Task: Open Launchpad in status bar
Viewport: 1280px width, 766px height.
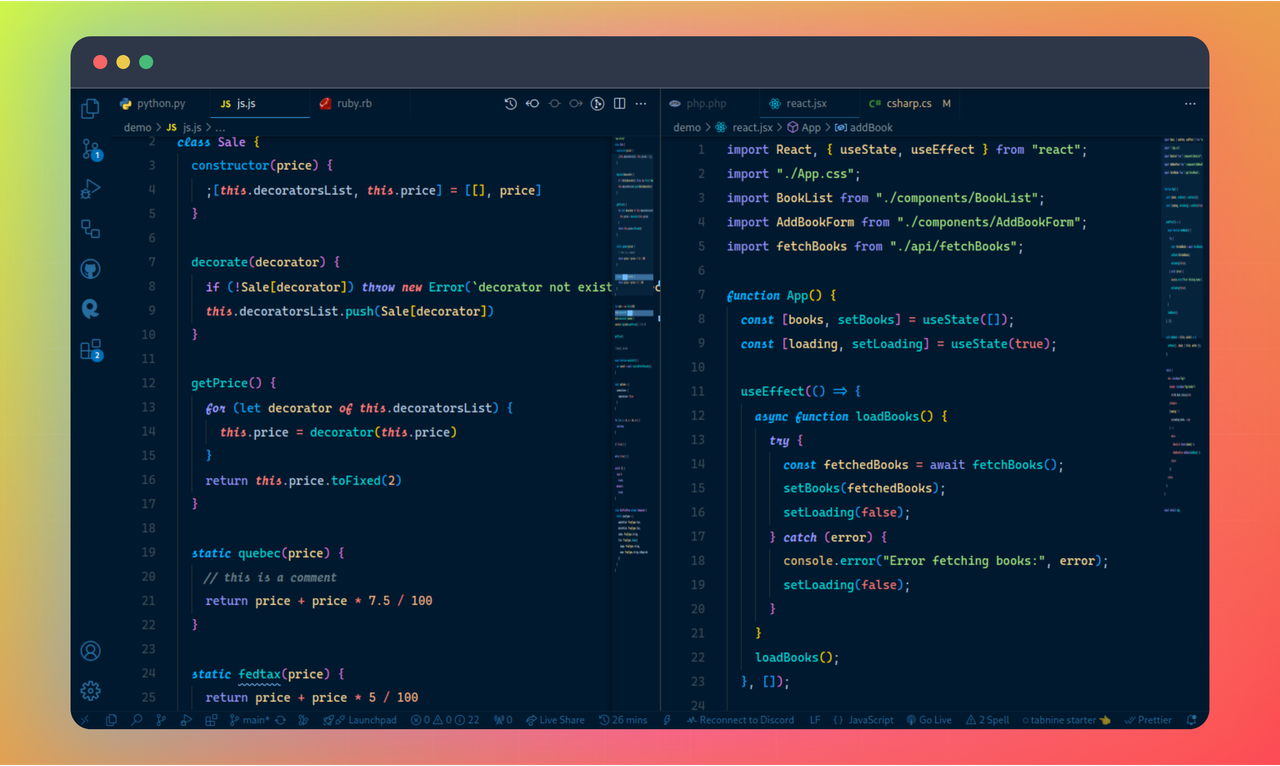Action: click(x=360, y=720)
